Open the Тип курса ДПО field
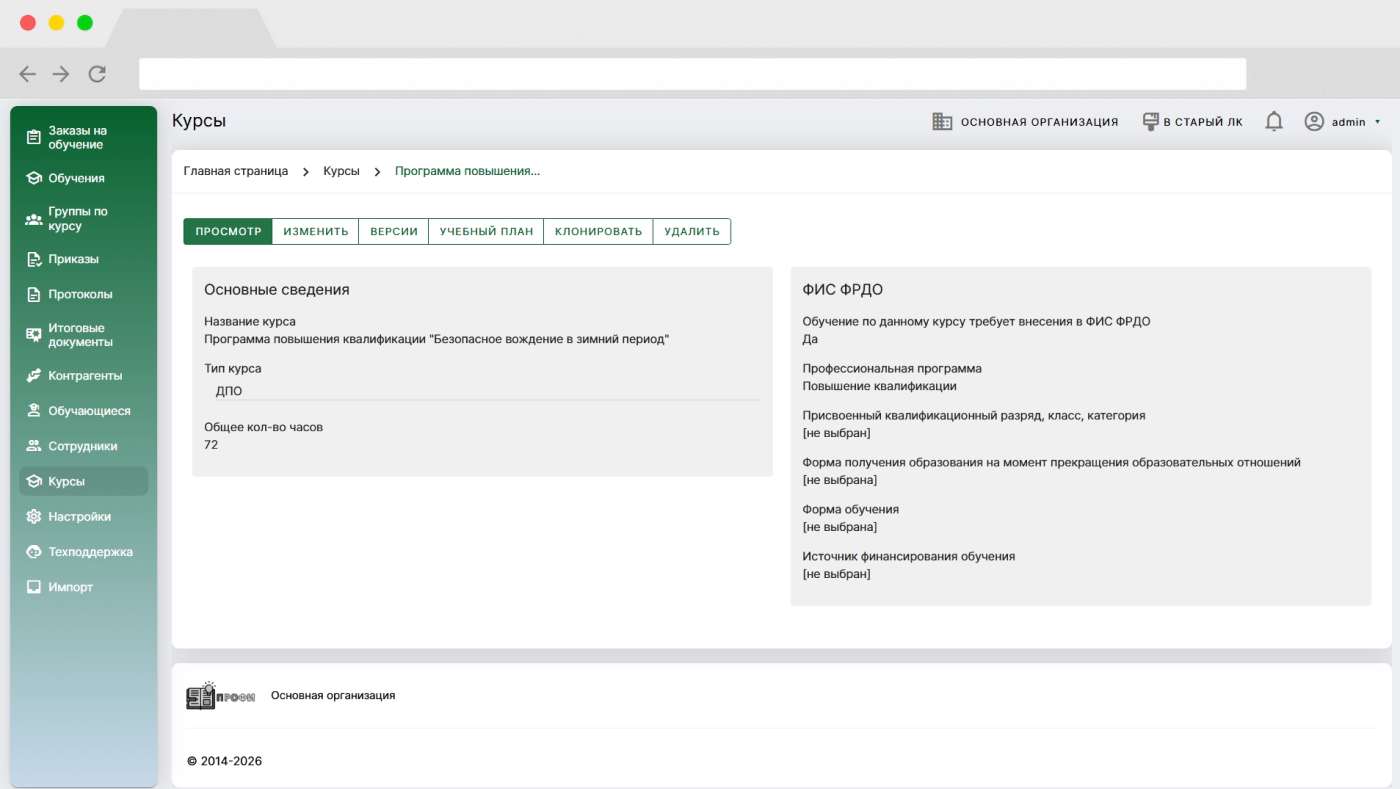The width and height of the screenshot is (1400, 789). tap(481, 391)
